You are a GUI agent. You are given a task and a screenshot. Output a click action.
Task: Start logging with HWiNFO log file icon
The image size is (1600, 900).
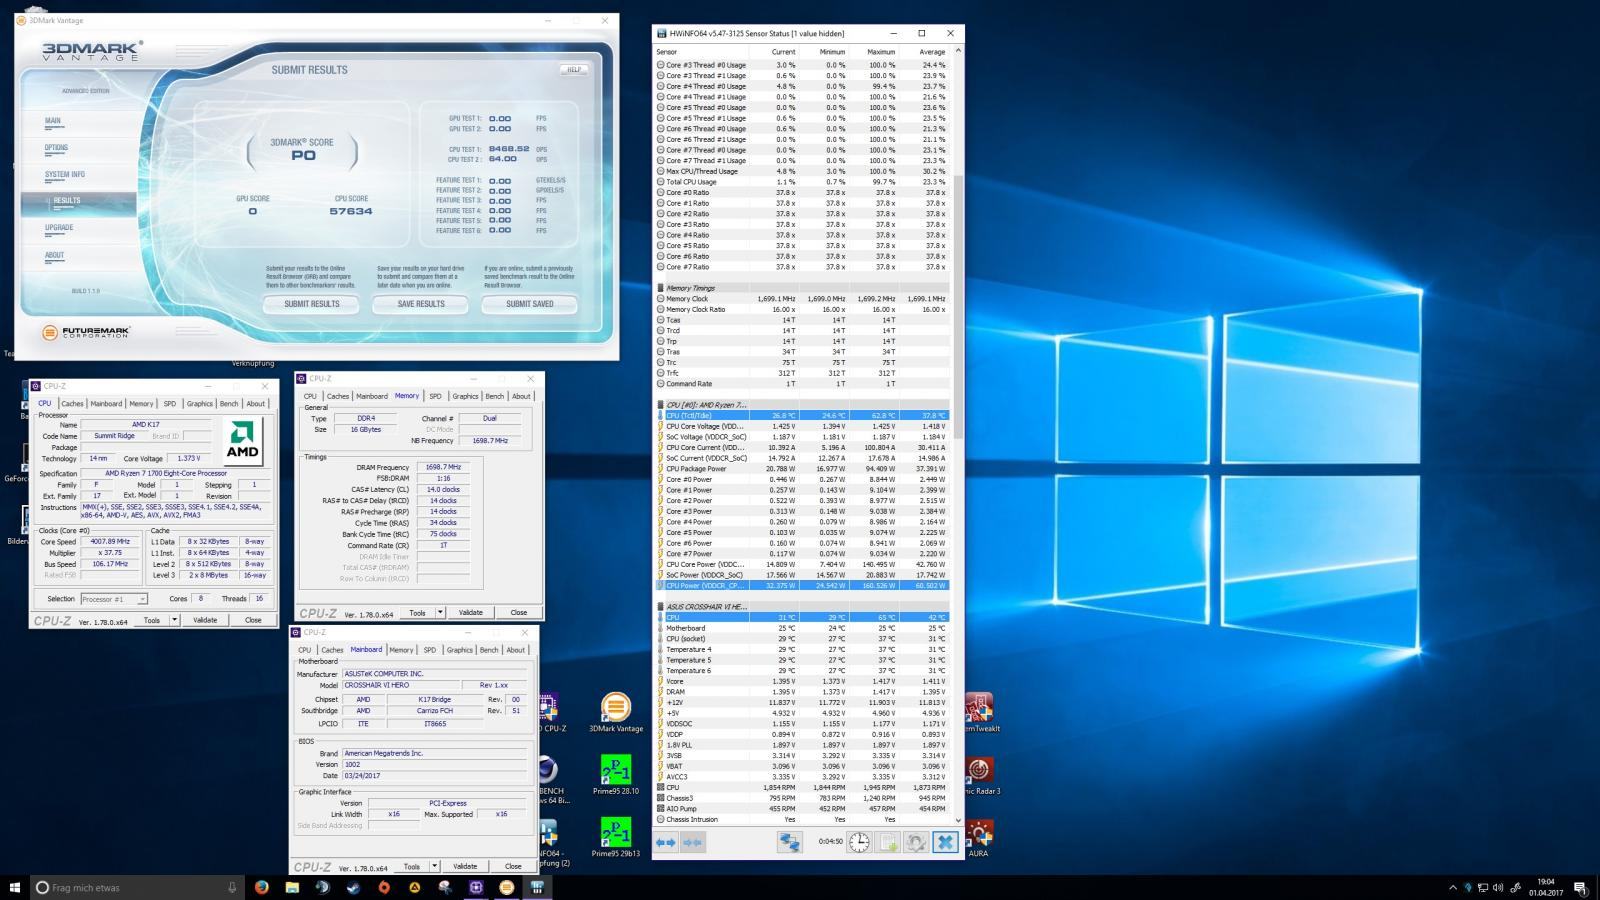tap(888, 843)
